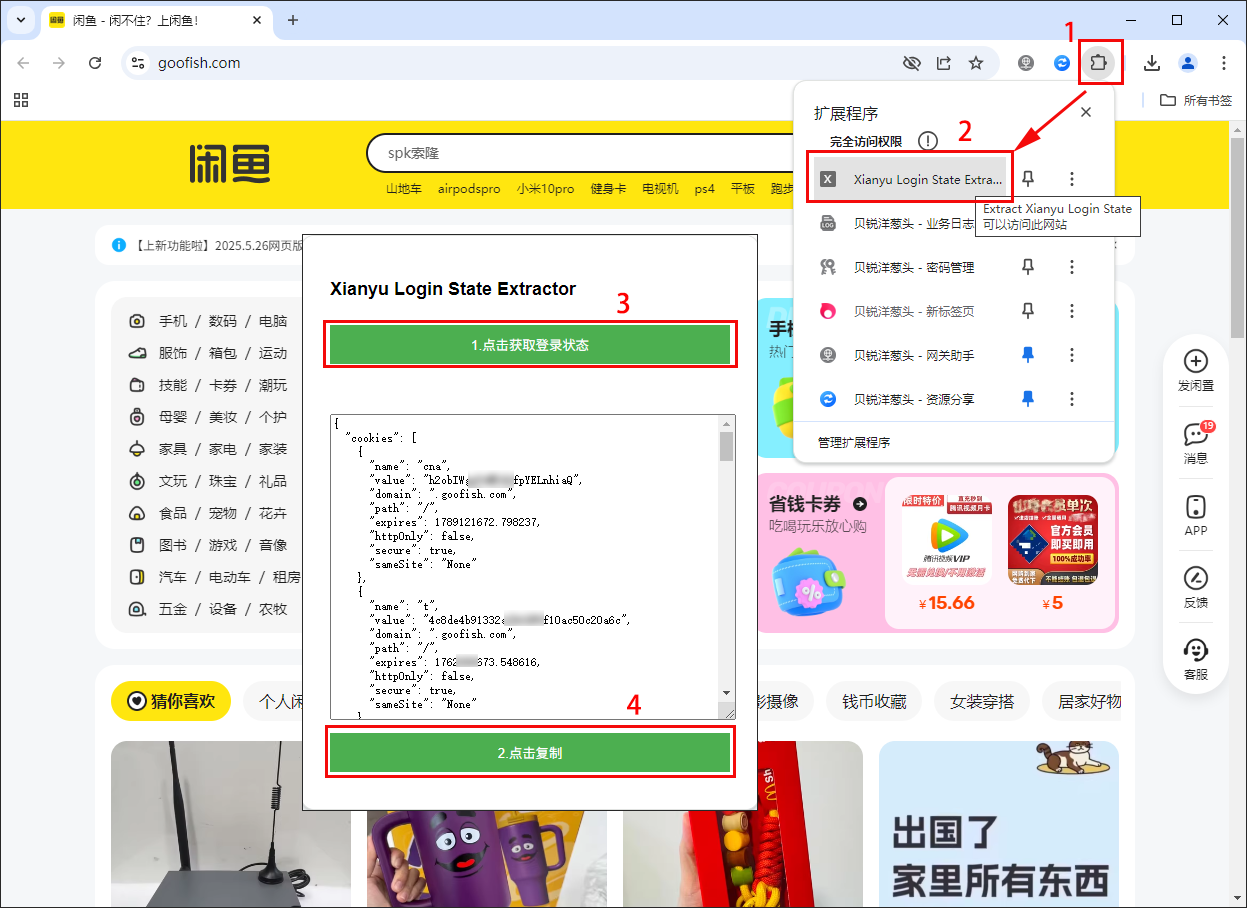Click the 小米10pro hot search term
This screenshot has width=1247, height=908.
click(545, 189)
